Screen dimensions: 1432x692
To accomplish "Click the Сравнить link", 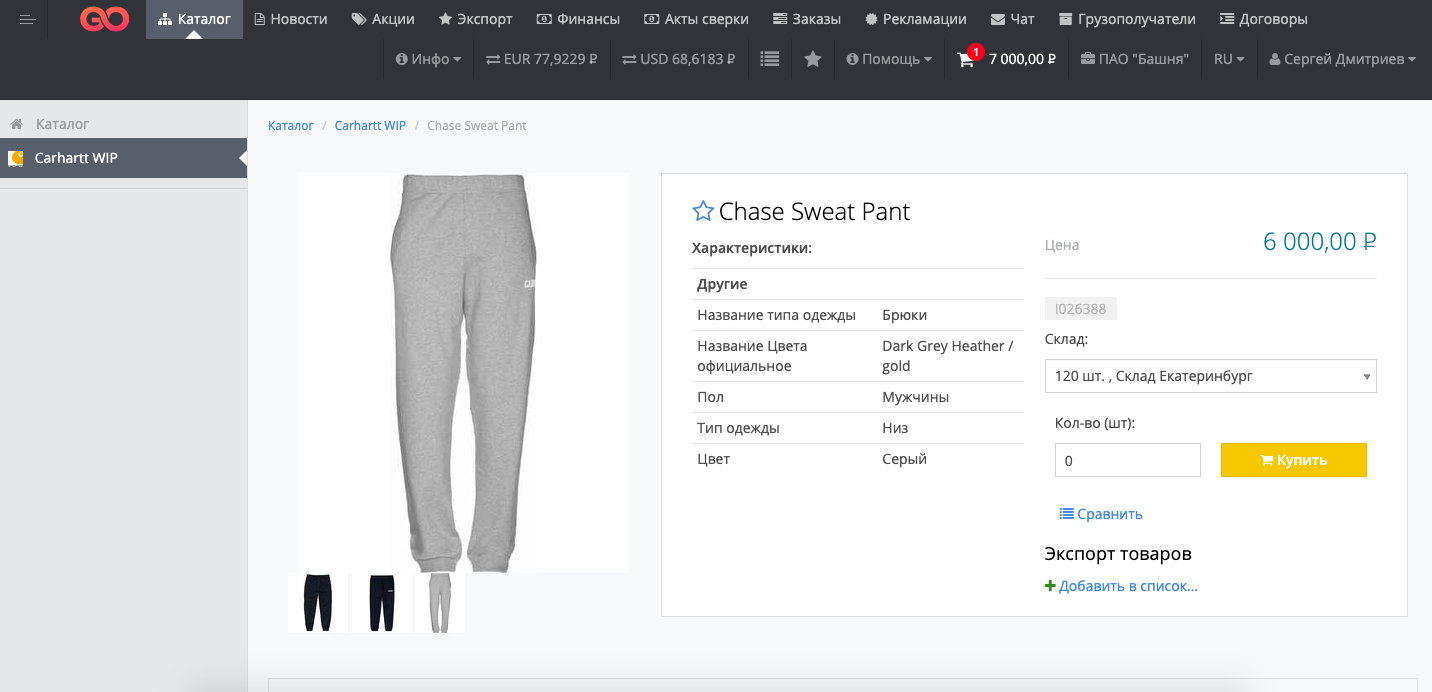I will coord(1101,514).
